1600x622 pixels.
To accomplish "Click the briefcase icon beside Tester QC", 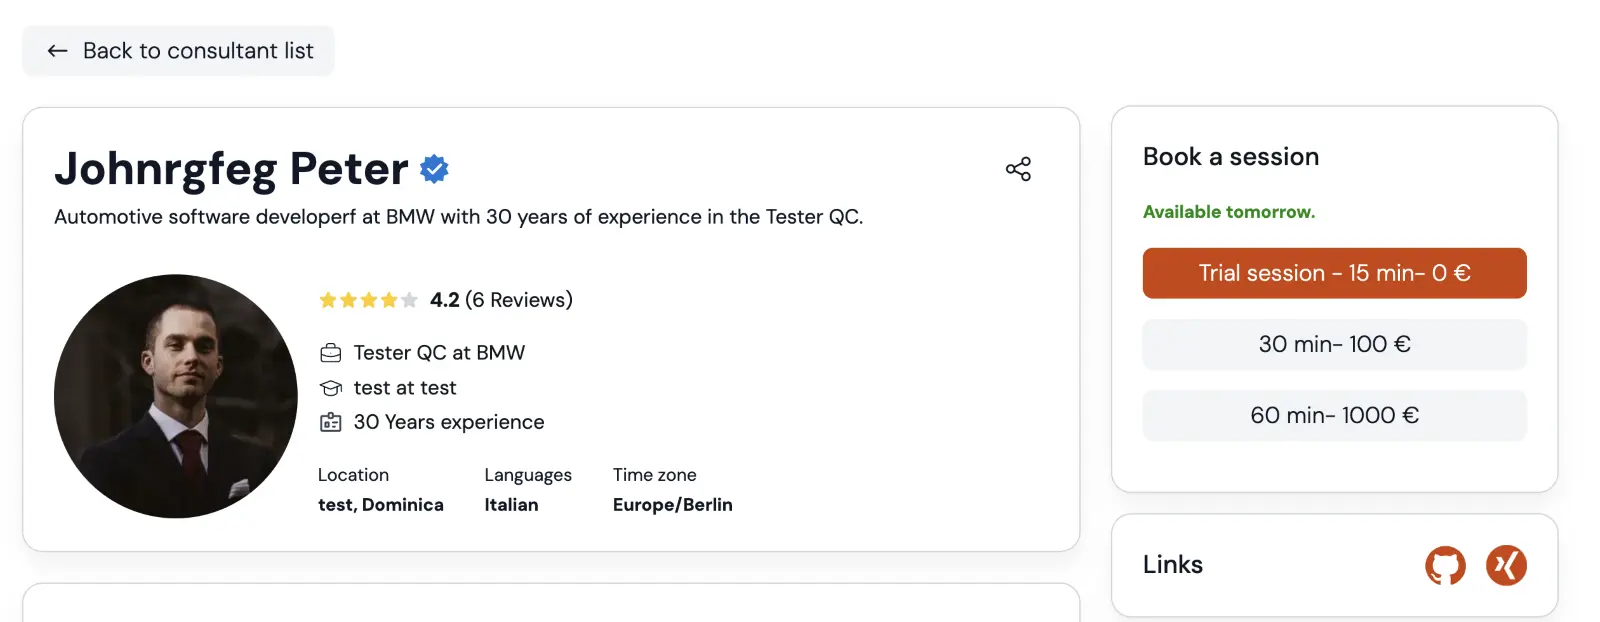I will [x=331, y=353].
